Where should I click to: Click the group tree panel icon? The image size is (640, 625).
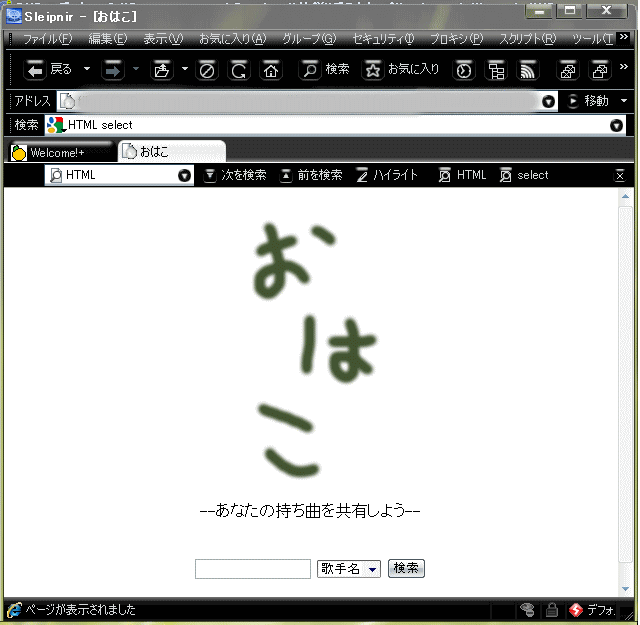pyautogui.click(x=496, y=70)
